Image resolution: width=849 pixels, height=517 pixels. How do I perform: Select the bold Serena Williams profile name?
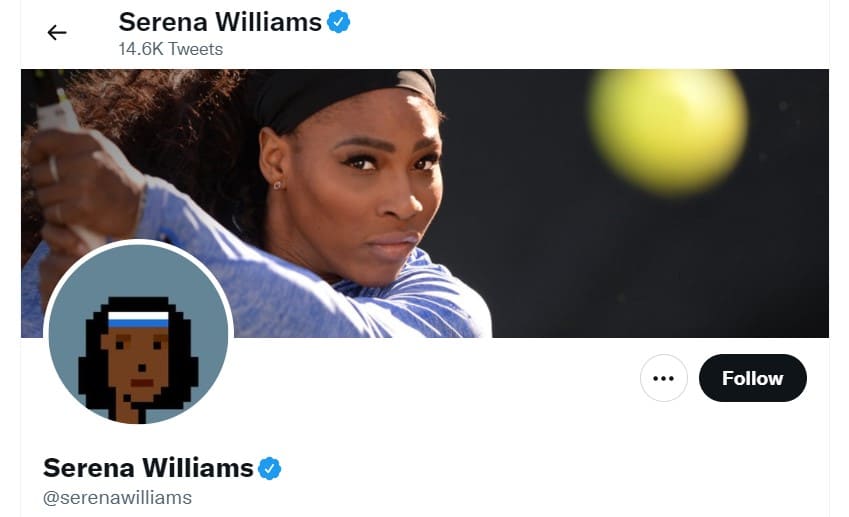tap(148, 468)
